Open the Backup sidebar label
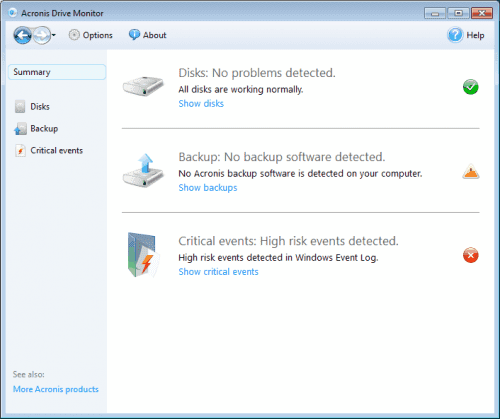 pos(44,129)
